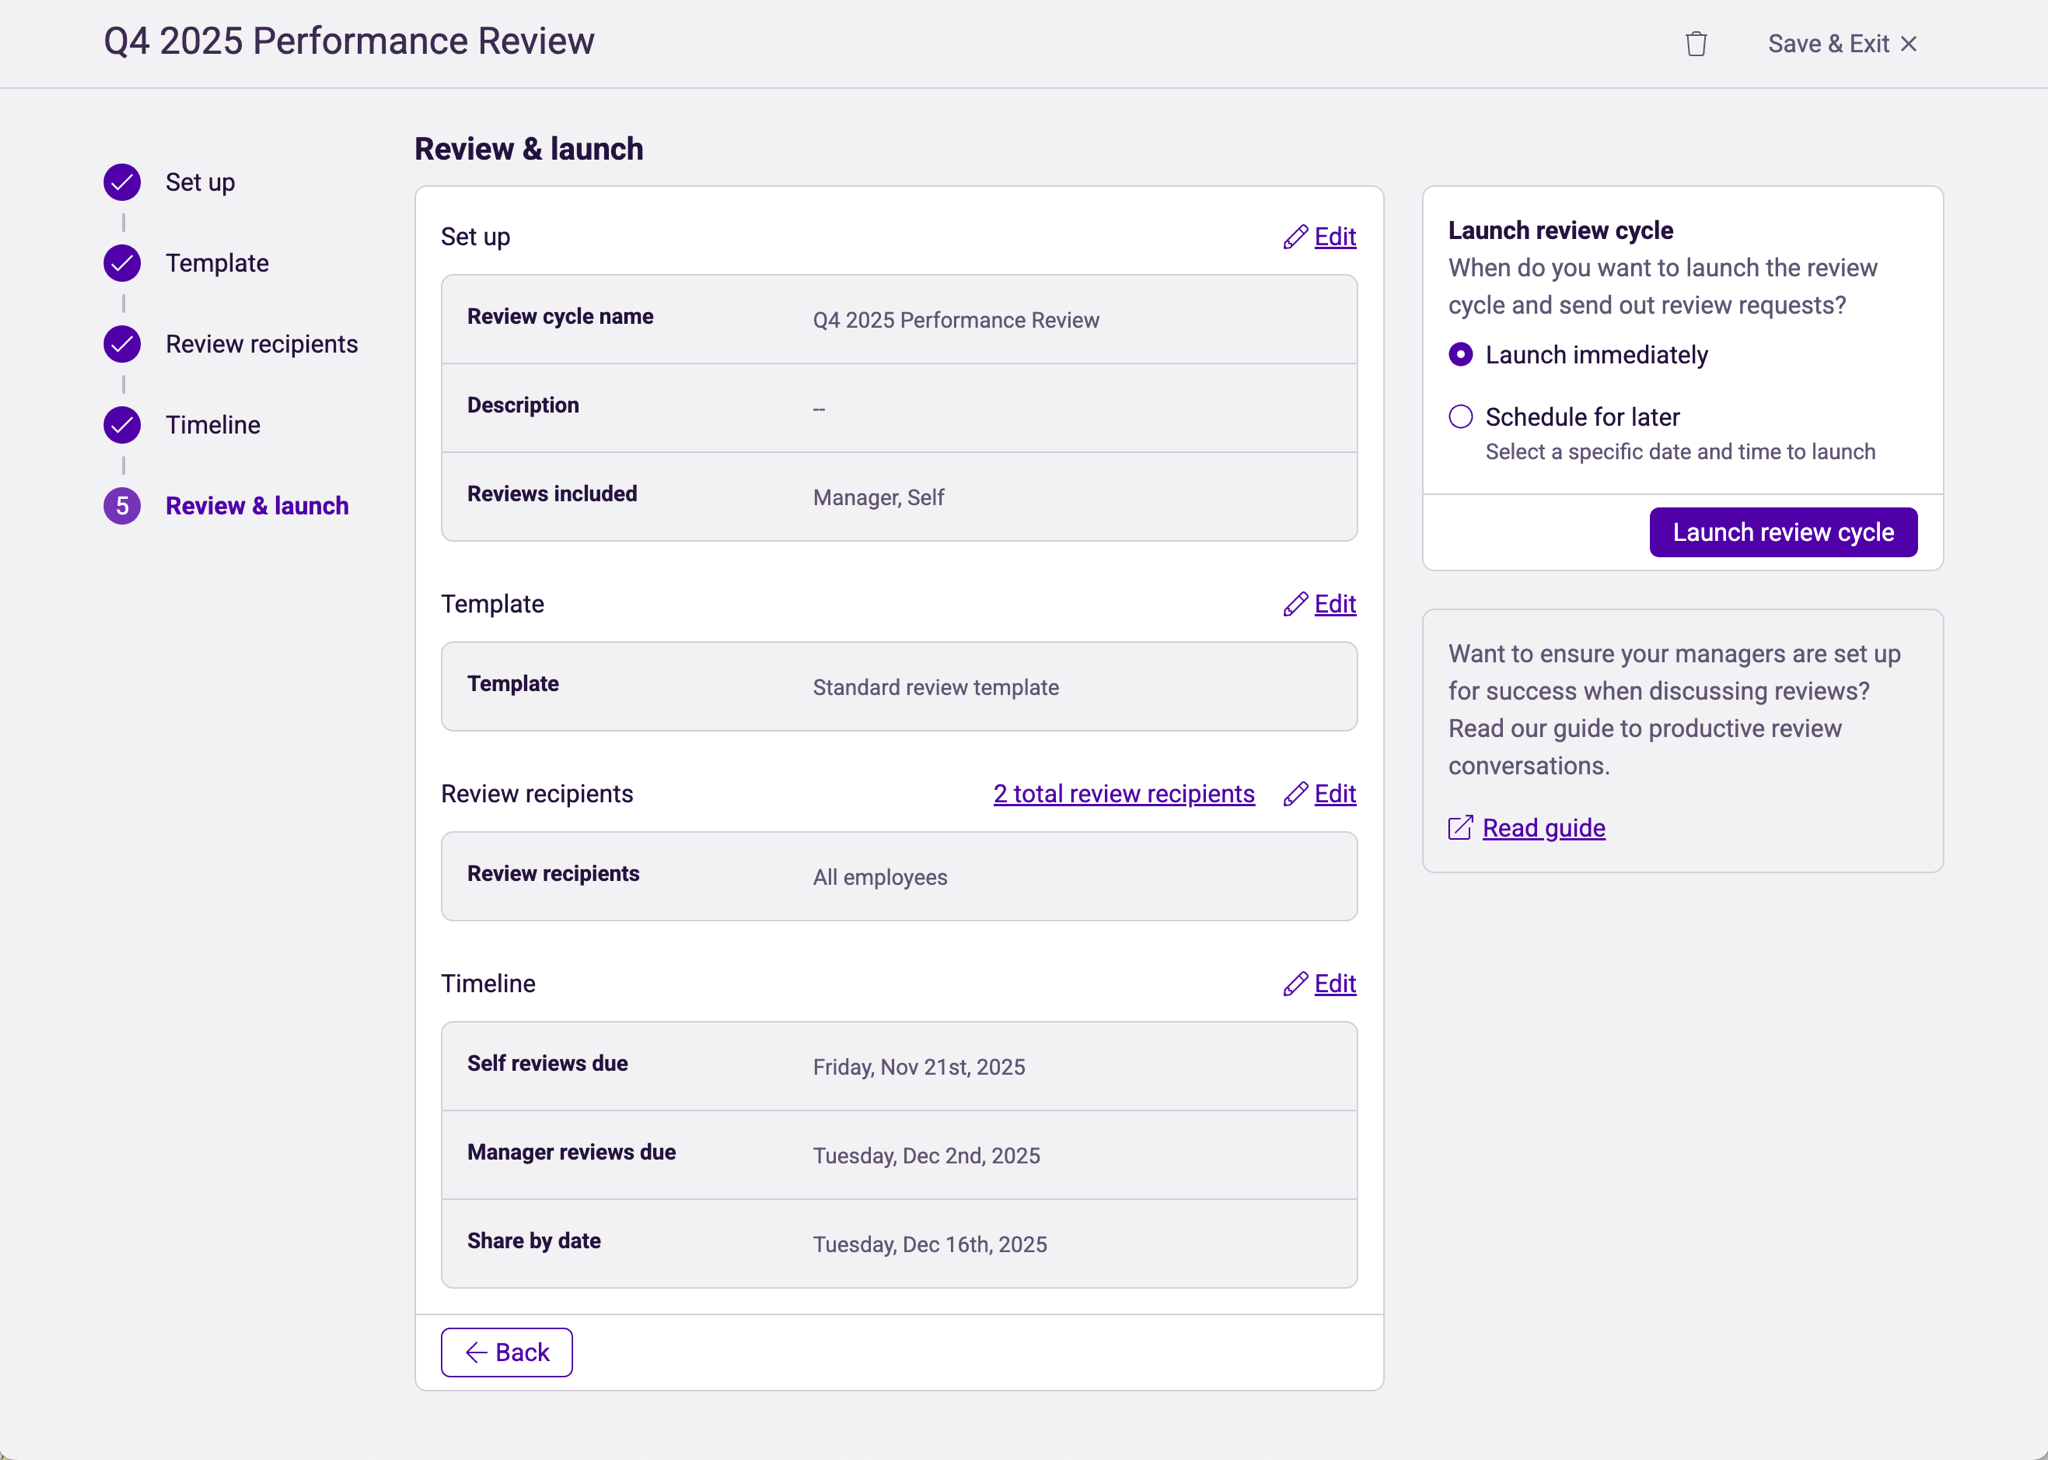2048x1460 pixels.
Task: Open Review & launch step number 5
Action: tap(122, 506)
